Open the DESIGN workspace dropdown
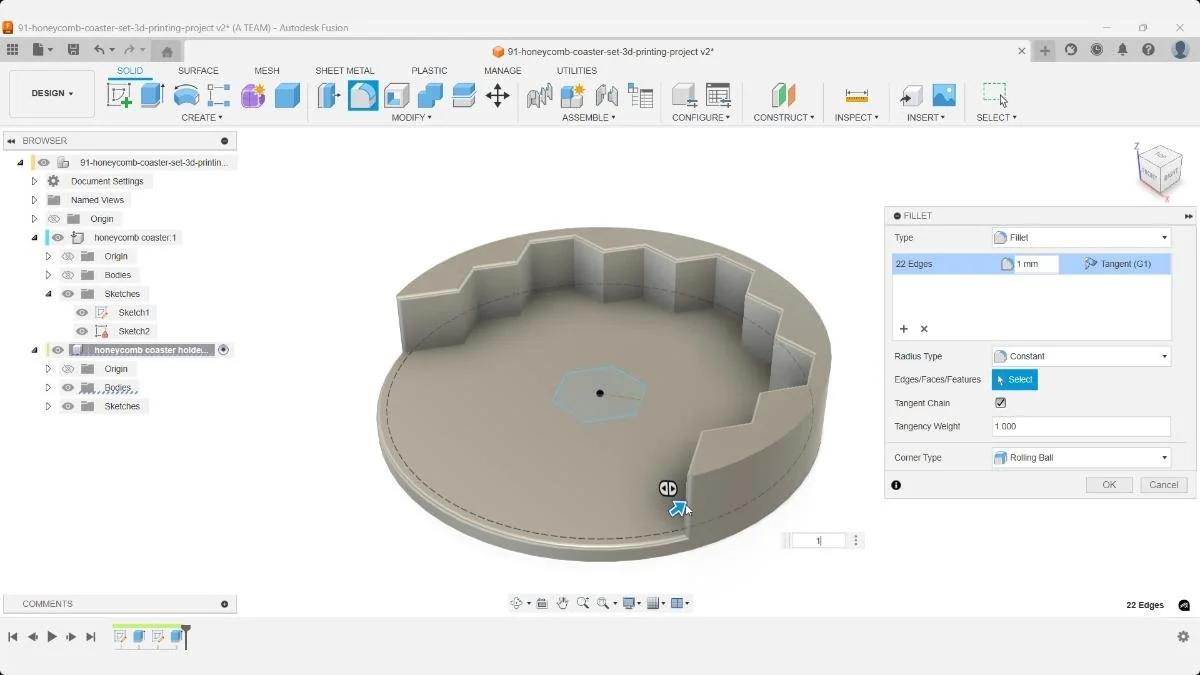Image resolution: width=1200 pixels, height=675 pixels. click(52, 94)
